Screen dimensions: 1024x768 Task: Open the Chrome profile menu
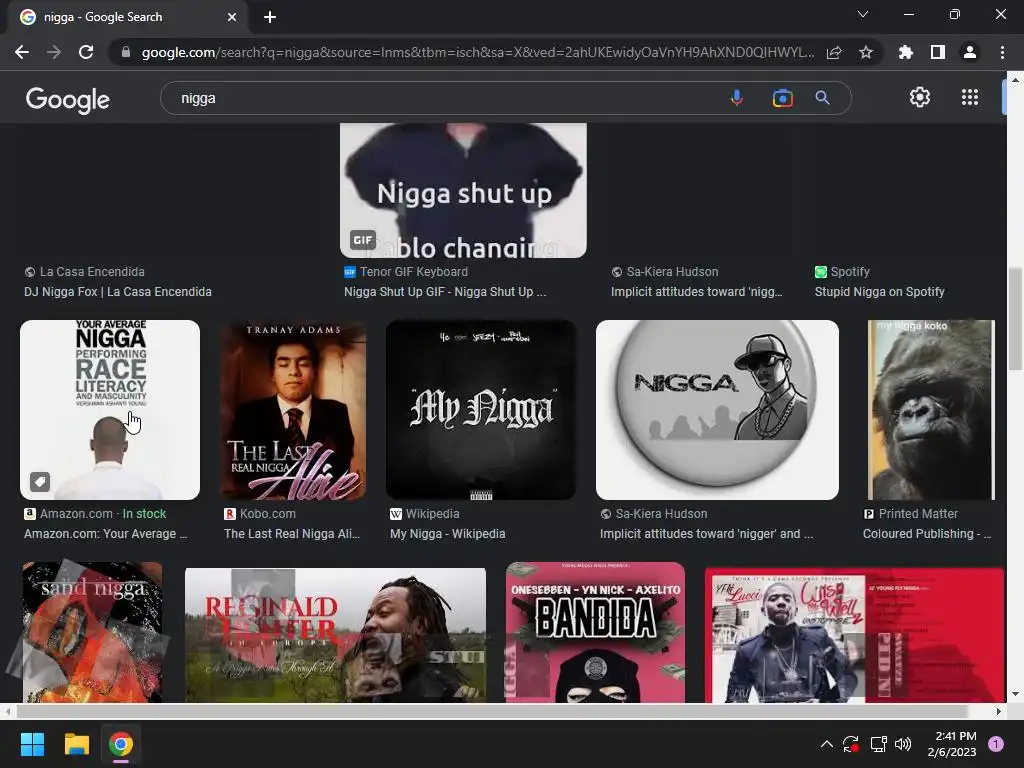[970, 52]
